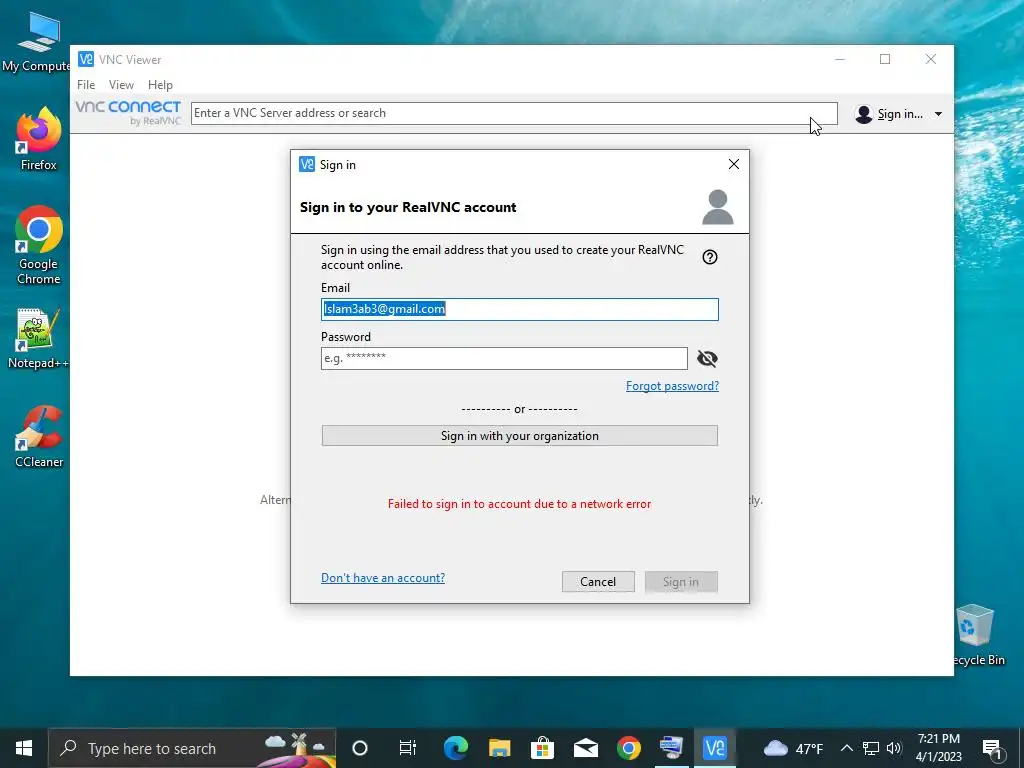Image resolution: width=1024 pixels, height=768 pixels.
Task: Close the Sign in dialog
Action: [x=733, y=165]
